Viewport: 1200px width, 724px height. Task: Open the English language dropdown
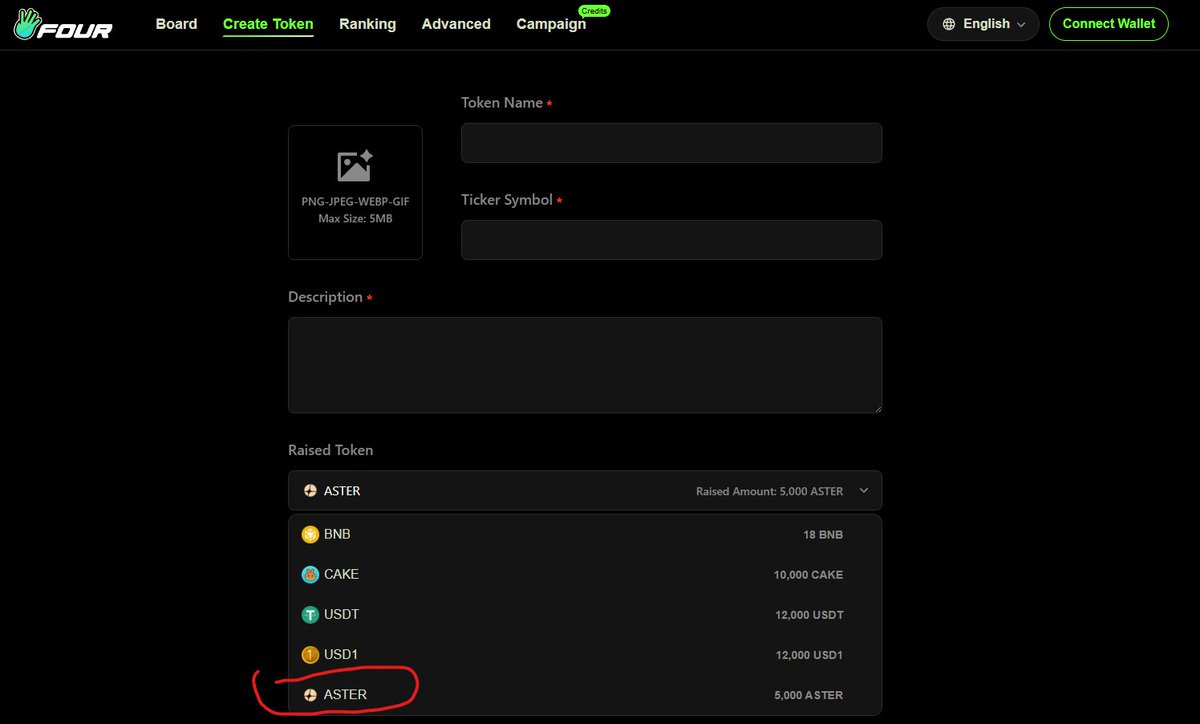[x=983, y=24]
